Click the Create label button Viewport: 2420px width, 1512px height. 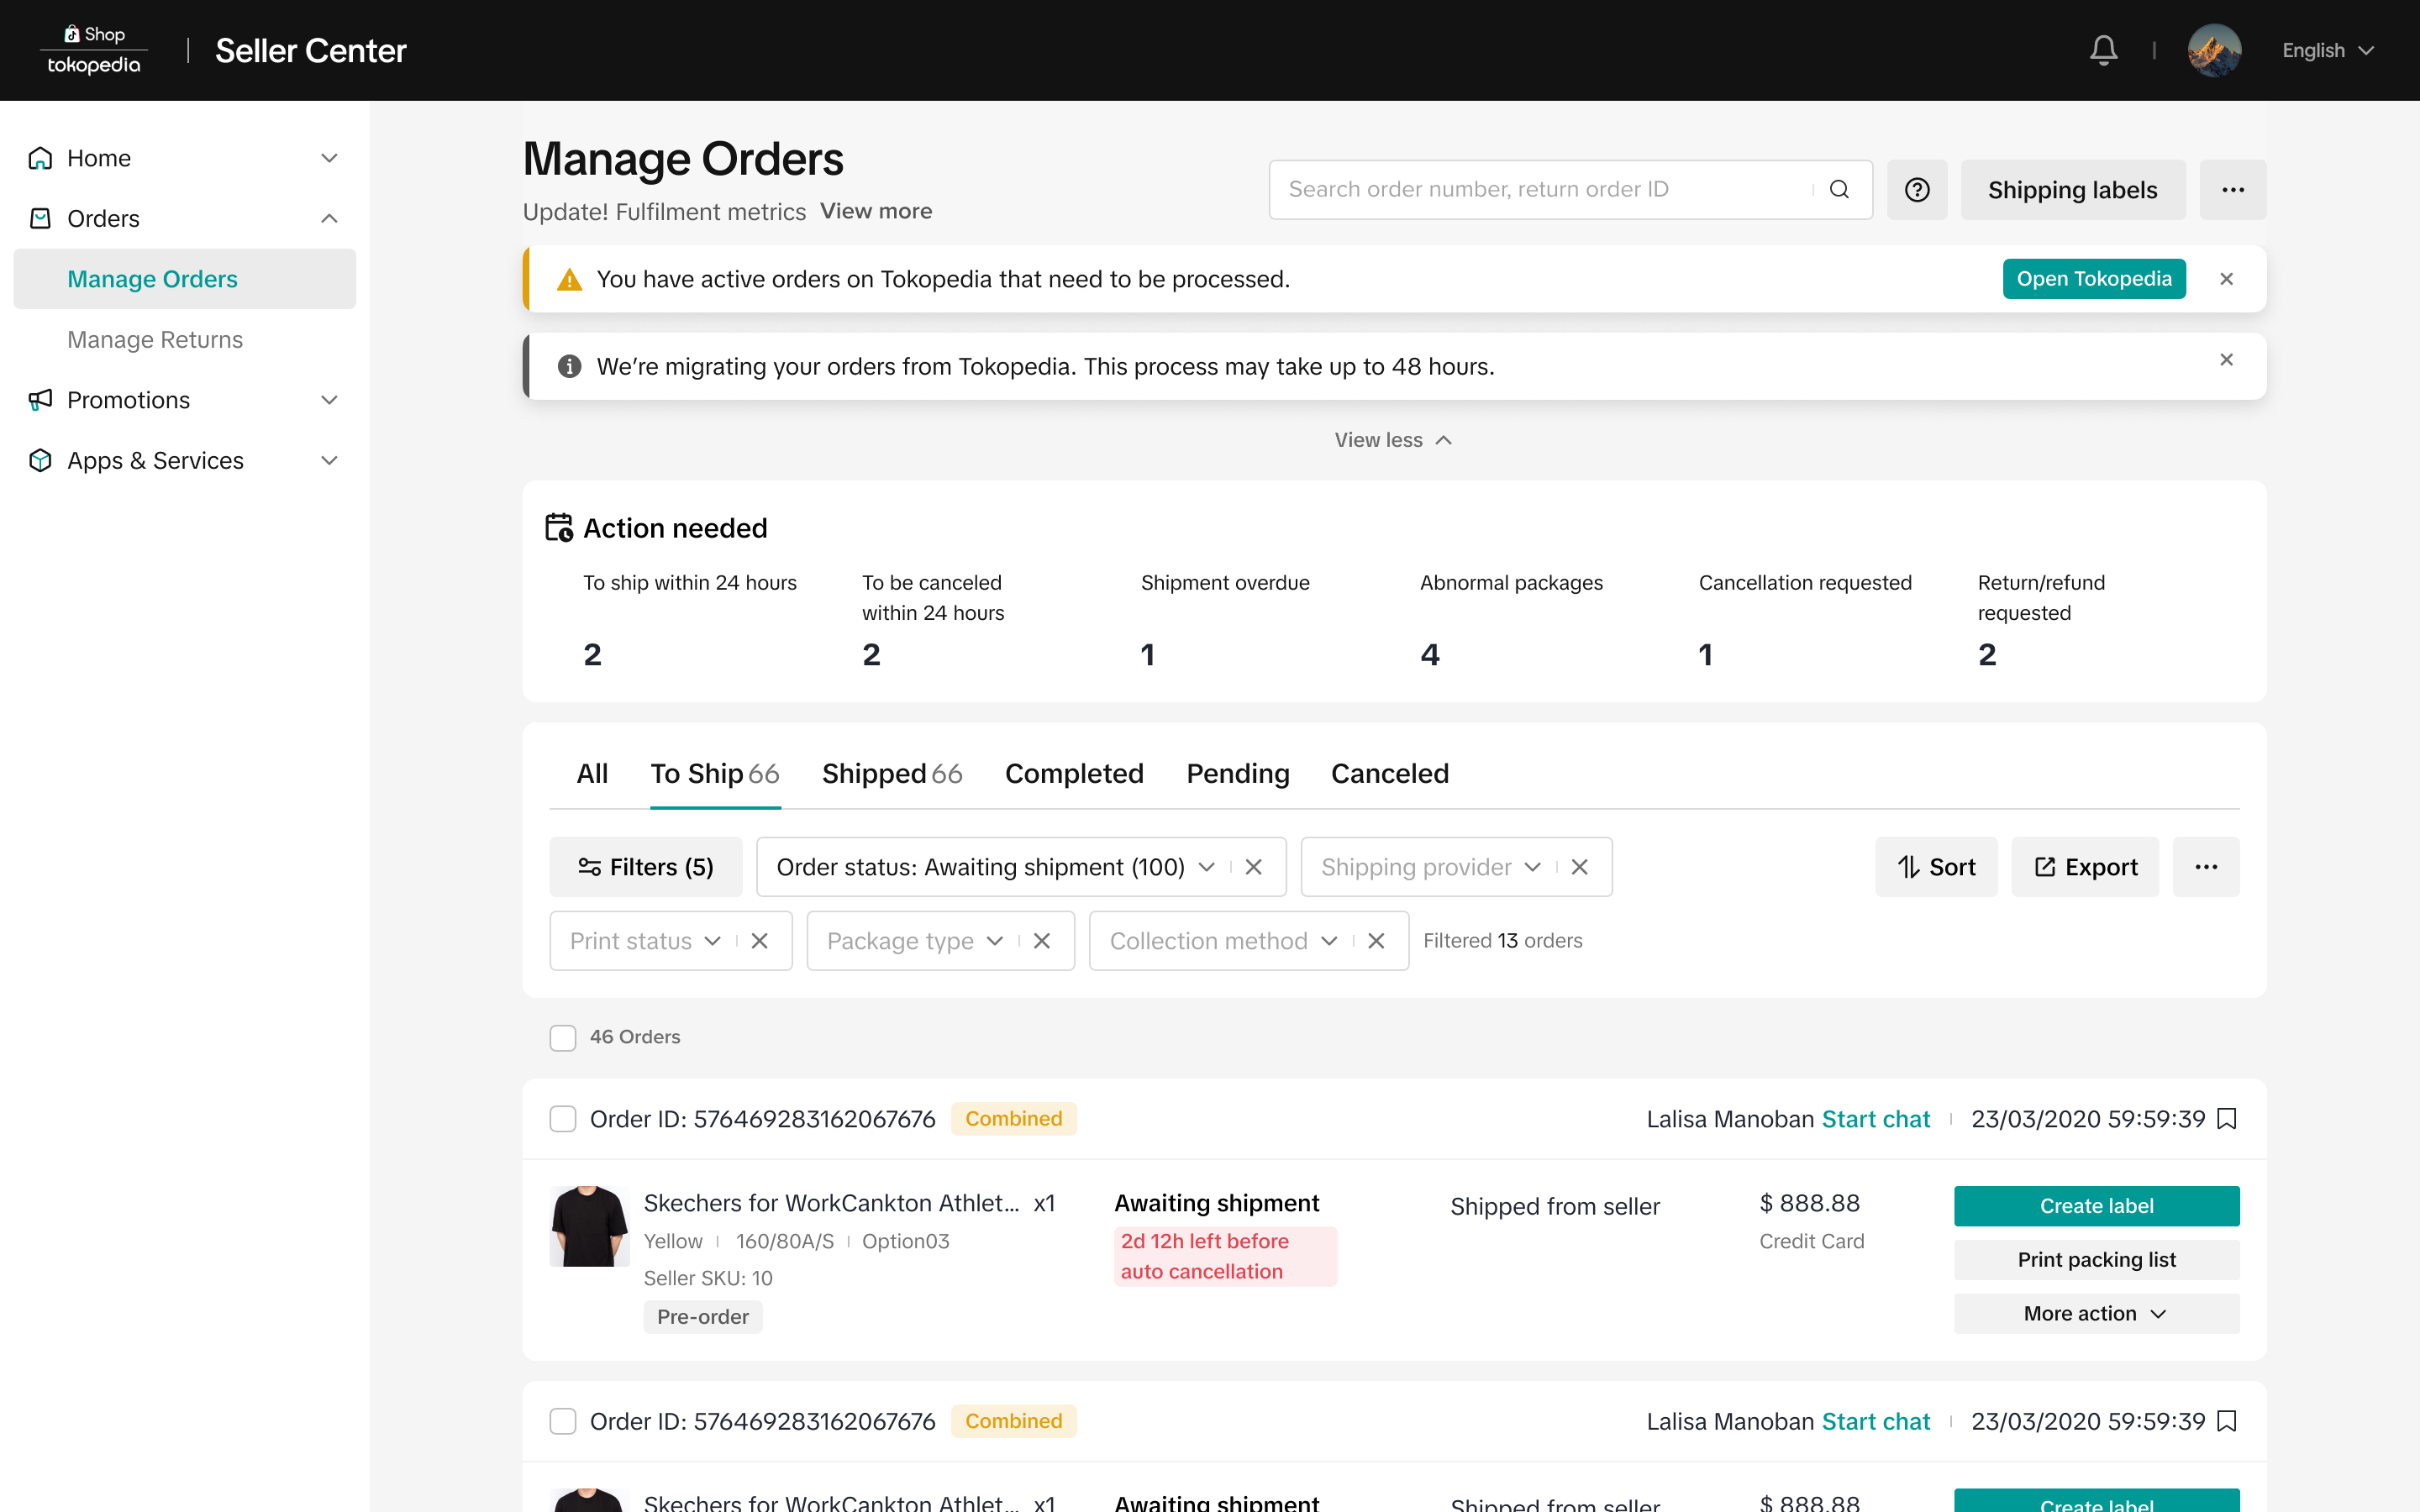2096,1206
